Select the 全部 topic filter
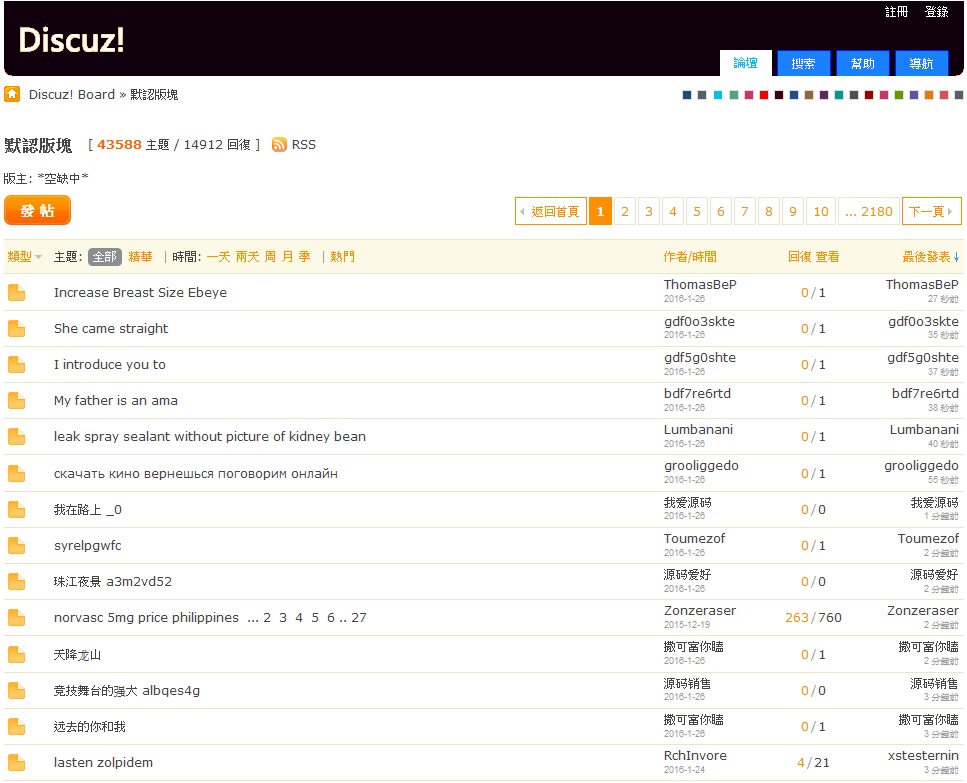 pos(105,256)
